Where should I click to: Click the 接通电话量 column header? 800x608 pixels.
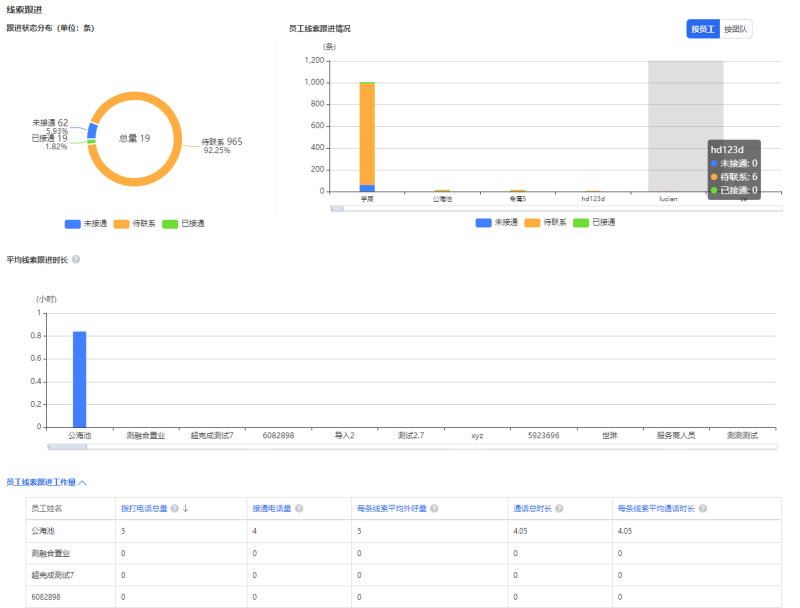(271, 508)
